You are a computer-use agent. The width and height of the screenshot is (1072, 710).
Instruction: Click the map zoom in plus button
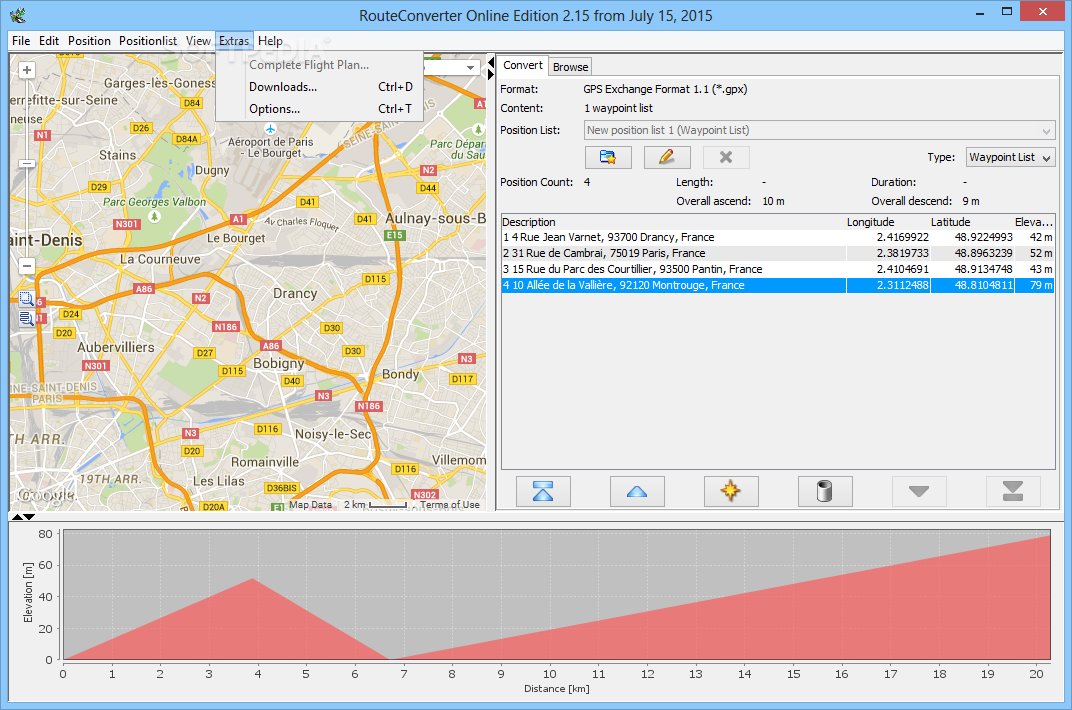tap(27, 70)
